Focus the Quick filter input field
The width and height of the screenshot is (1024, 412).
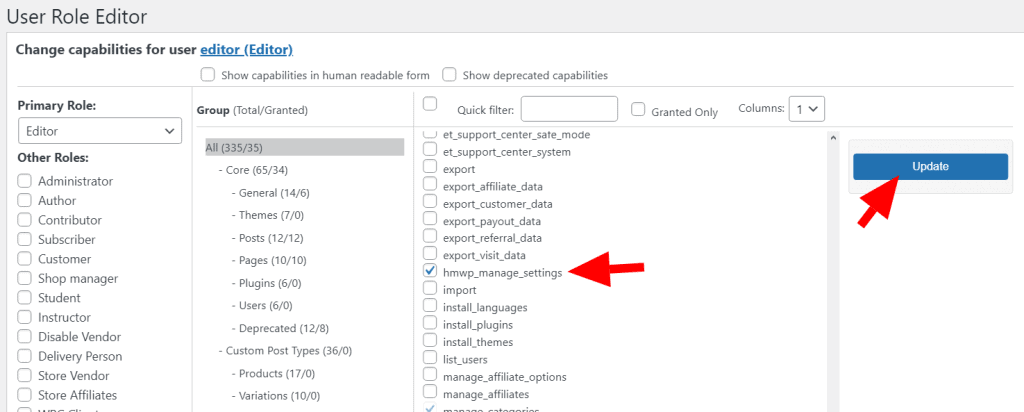tap(569, 109)
